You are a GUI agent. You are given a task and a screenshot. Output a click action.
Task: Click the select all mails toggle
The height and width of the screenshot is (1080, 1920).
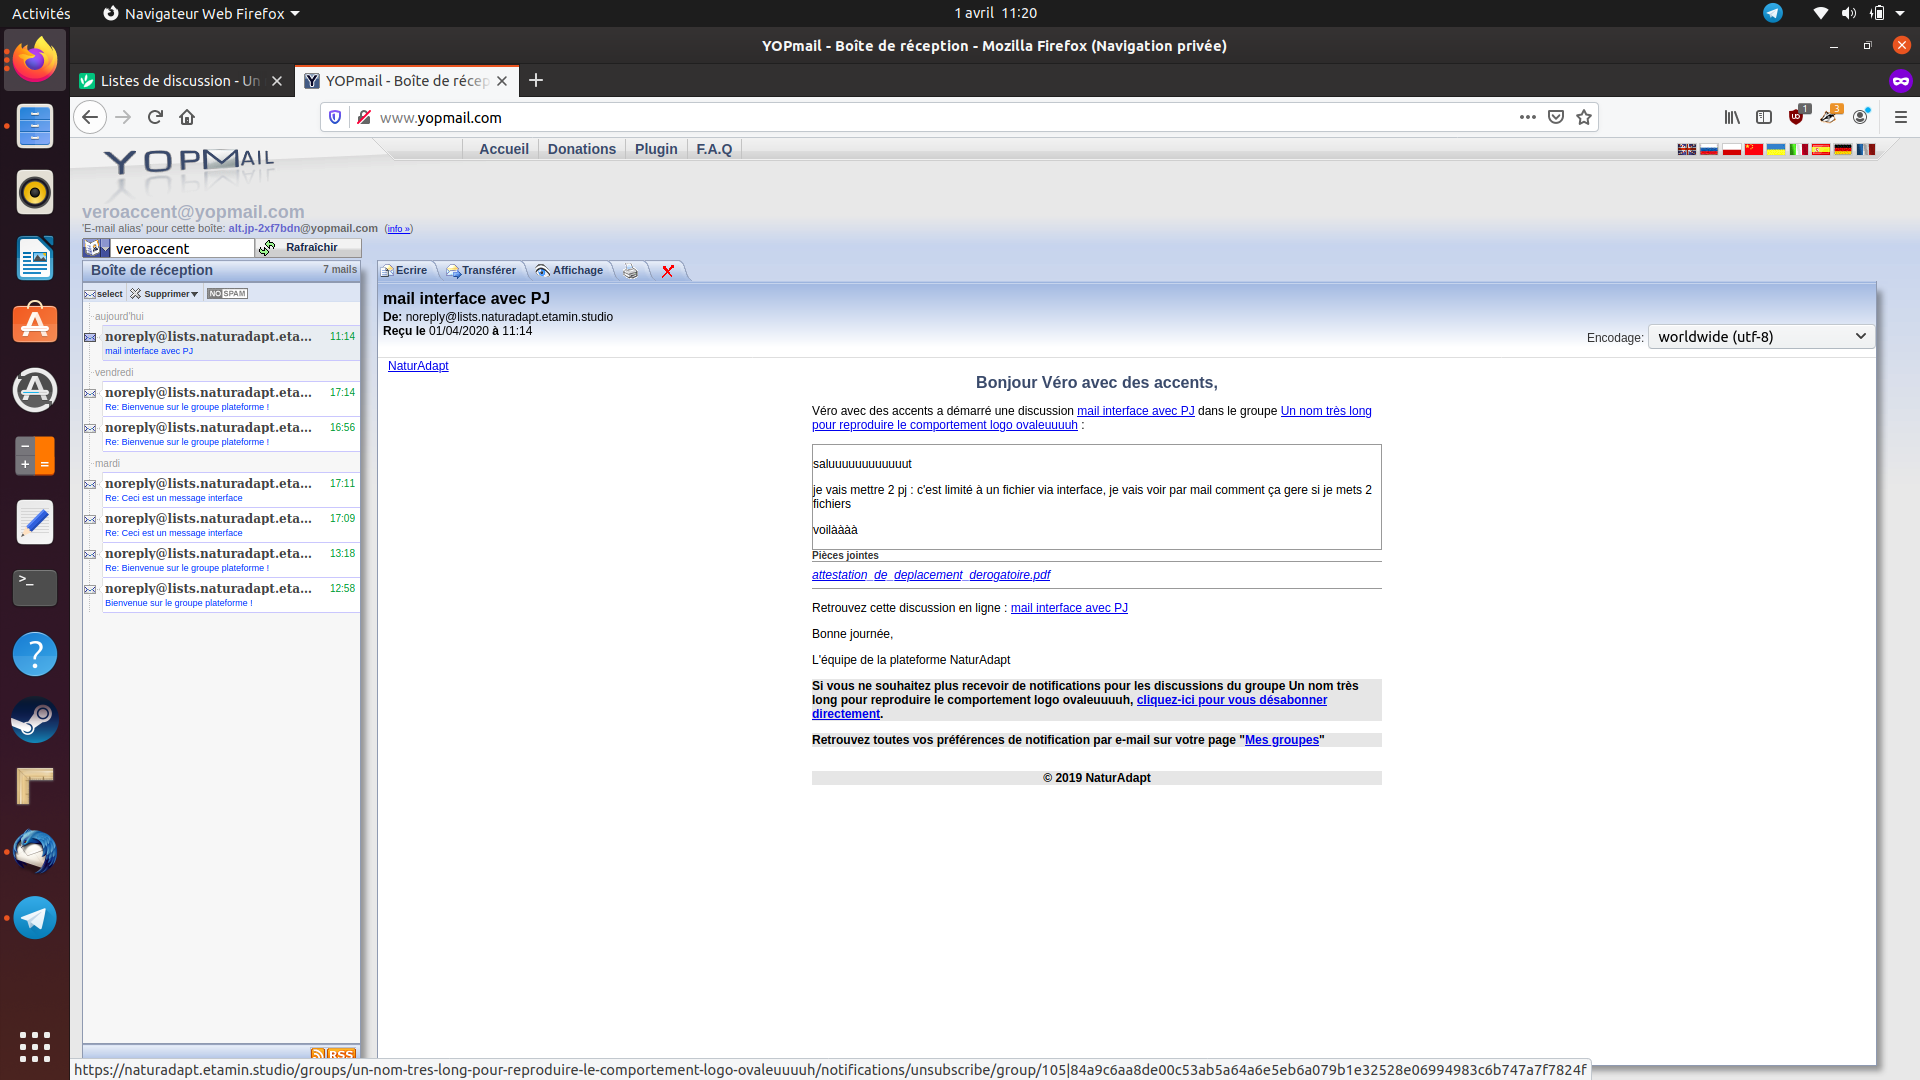point(104,294)
